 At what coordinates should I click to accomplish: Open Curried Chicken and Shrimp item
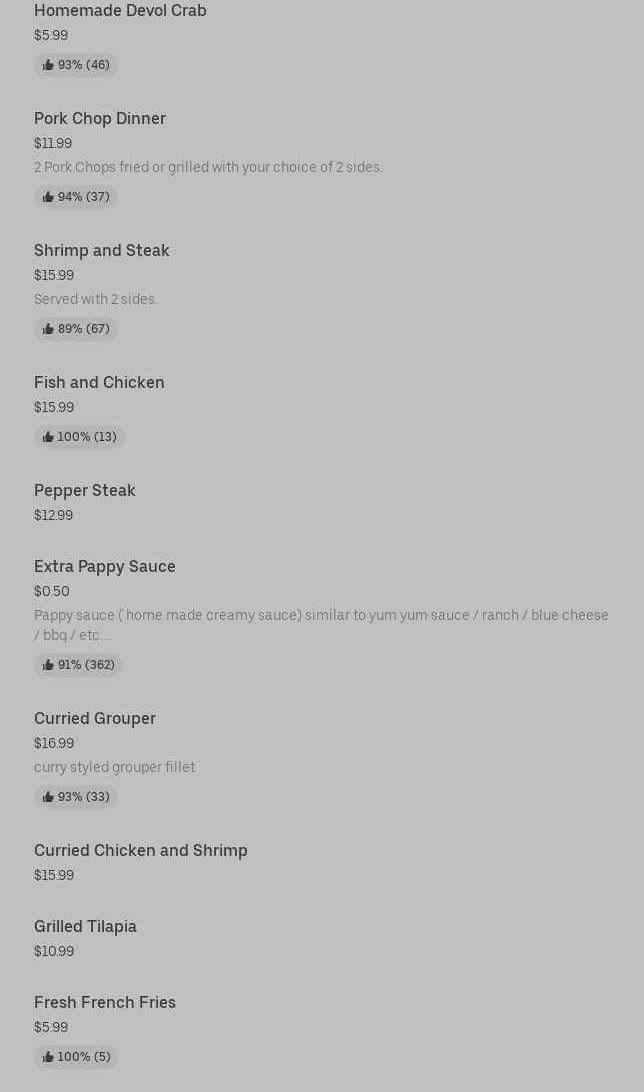coord(141,850)
